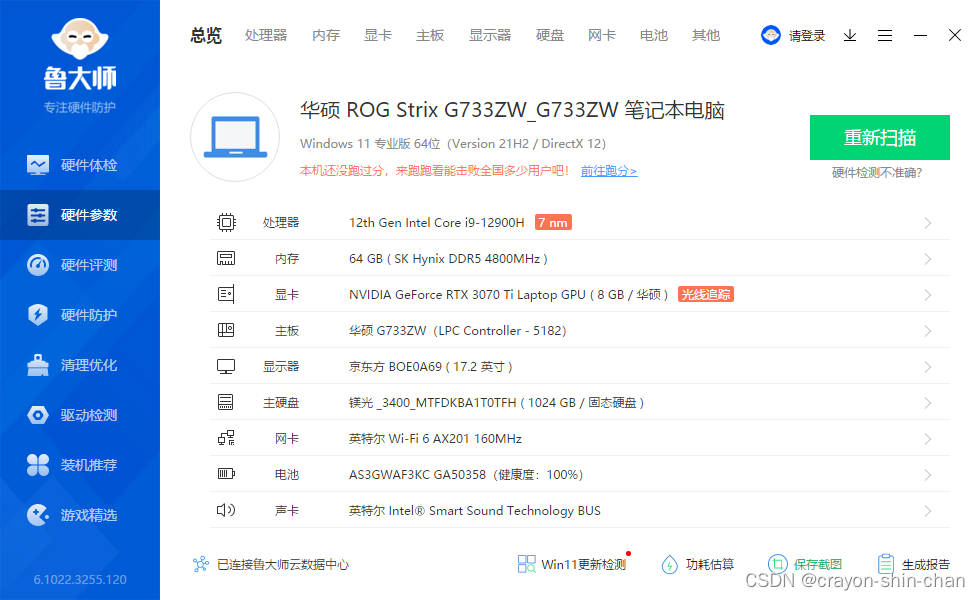Screen dimensions: 980x600
Task: Click the 驱动检测 hexagon icon
Action: [x=38, y=415]
